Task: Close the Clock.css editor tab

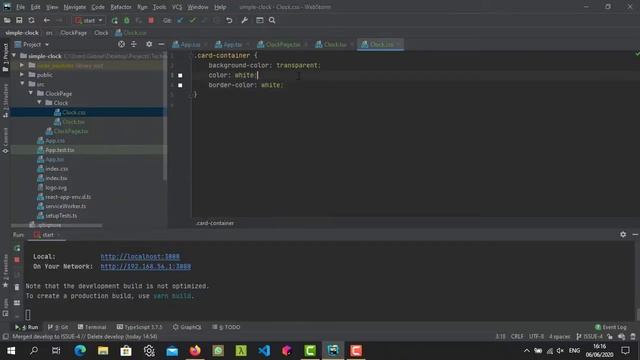Action: click(399, 44)
